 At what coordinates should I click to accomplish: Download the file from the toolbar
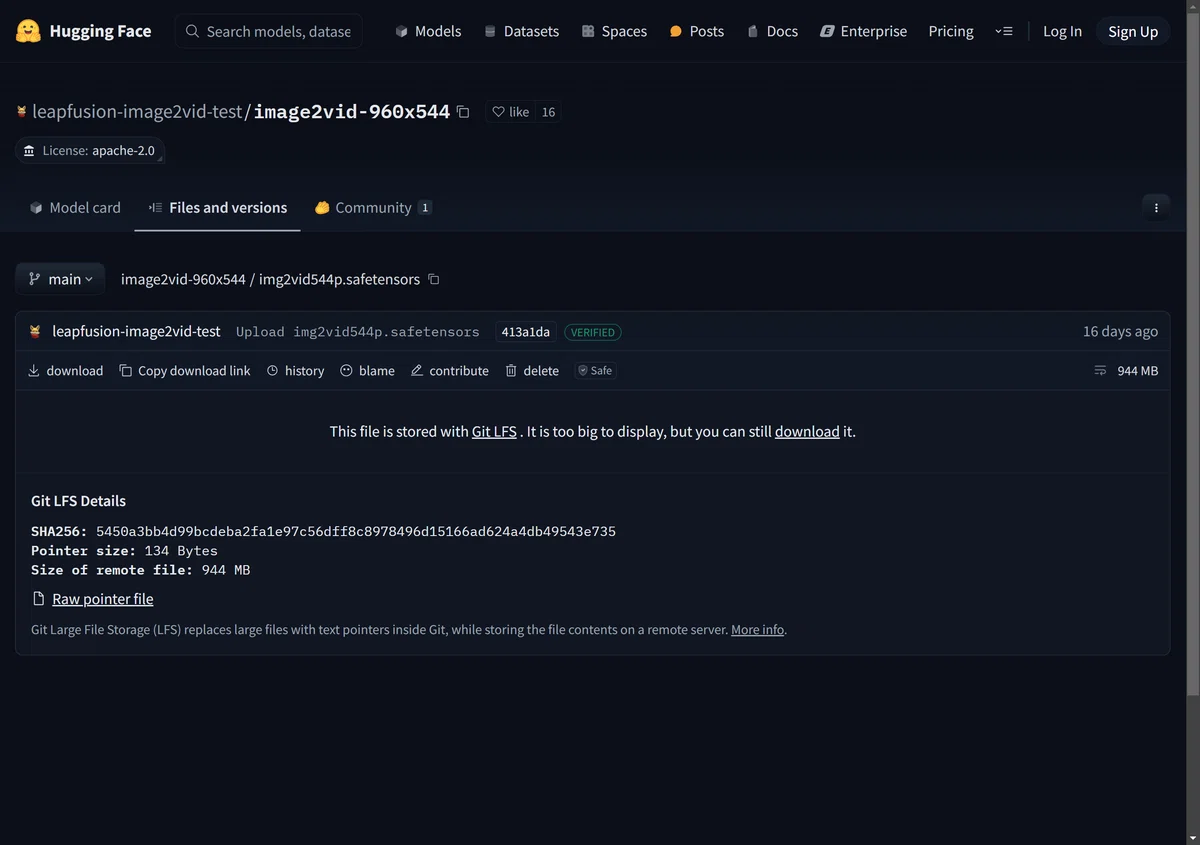tap(65, 370)
